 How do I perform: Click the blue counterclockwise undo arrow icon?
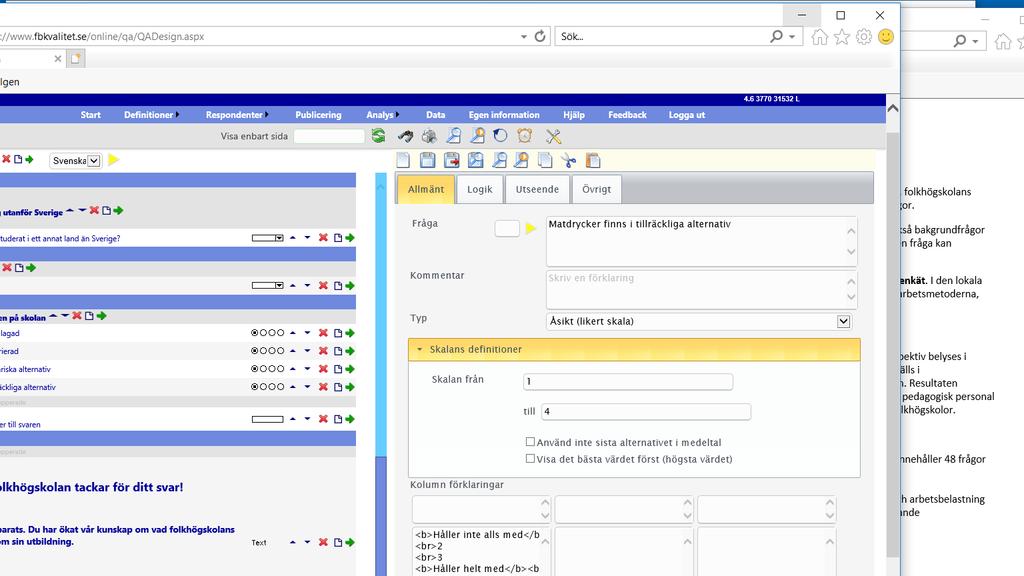(x=500, y=136)
